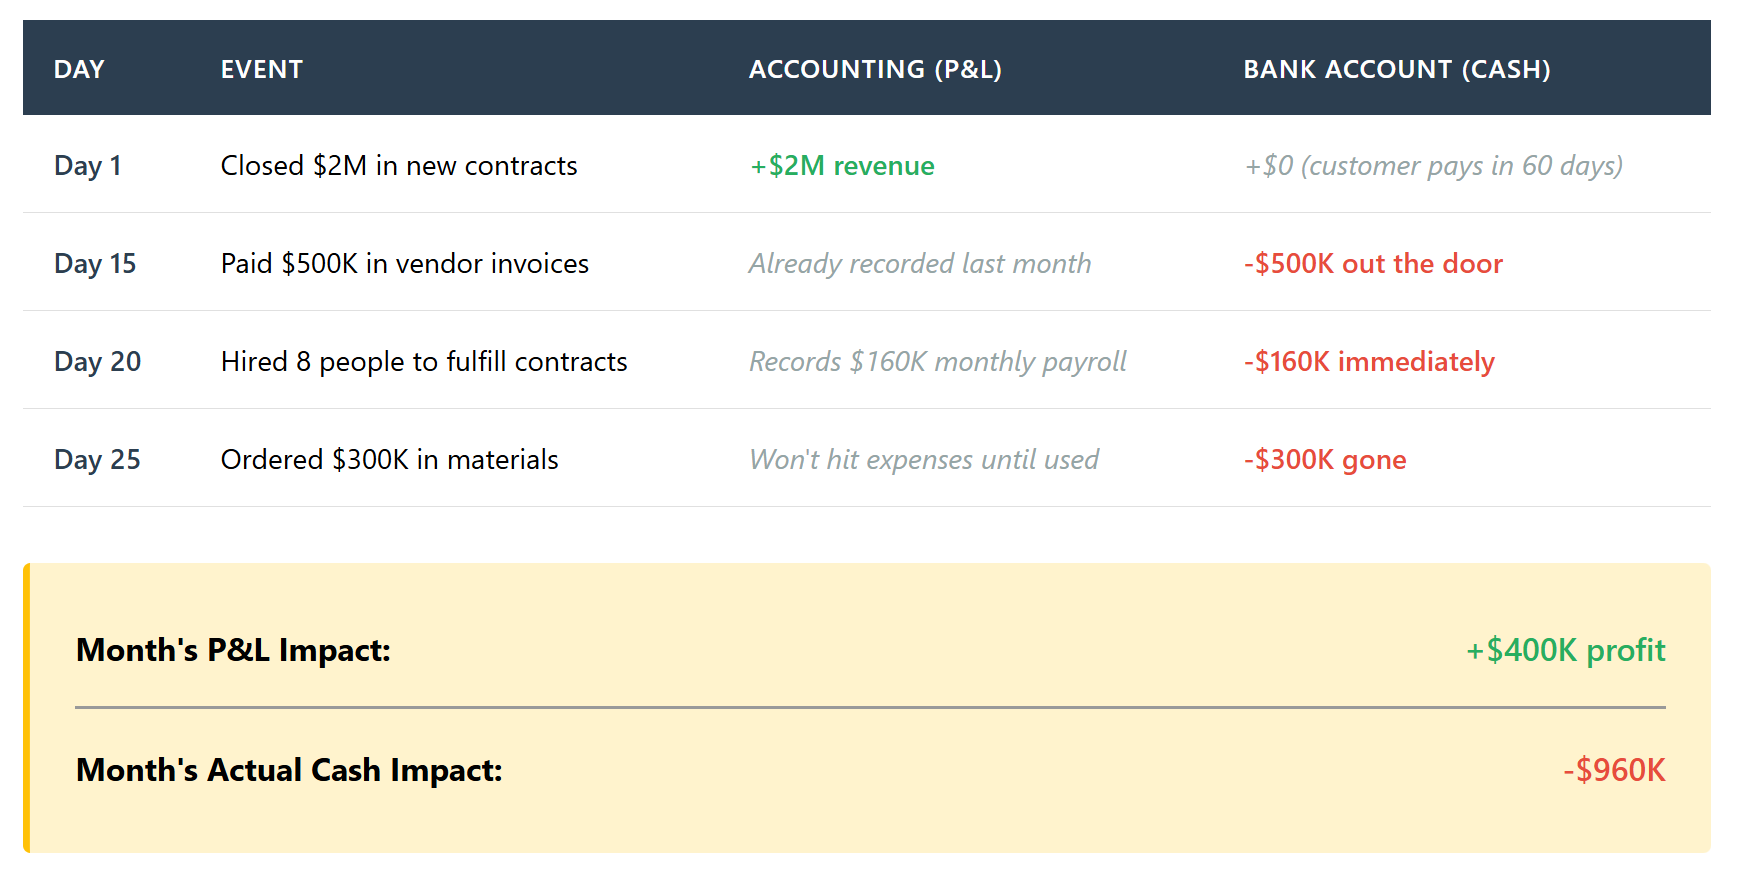Click the red "-$160K immediately" value
Viewport: 1742px width, 872px height.
point(1369,361)
